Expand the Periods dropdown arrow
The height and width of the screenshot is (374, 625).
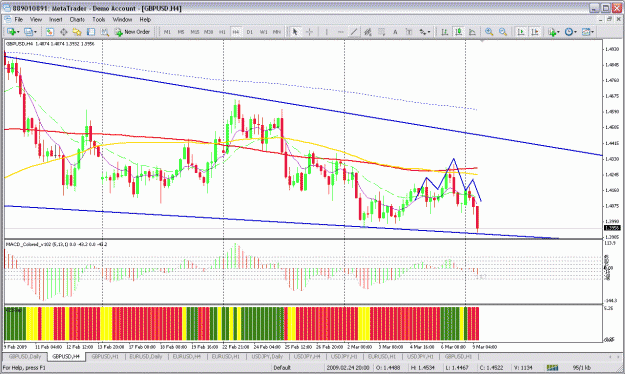(x=576, y=32)
